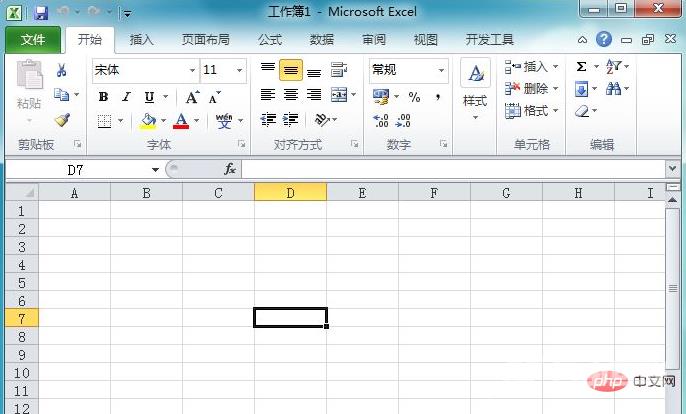The width and height of the screenshot is (686, 414).
Task: Open the font name 宋体 dropdown
Action: click(192, 70)
